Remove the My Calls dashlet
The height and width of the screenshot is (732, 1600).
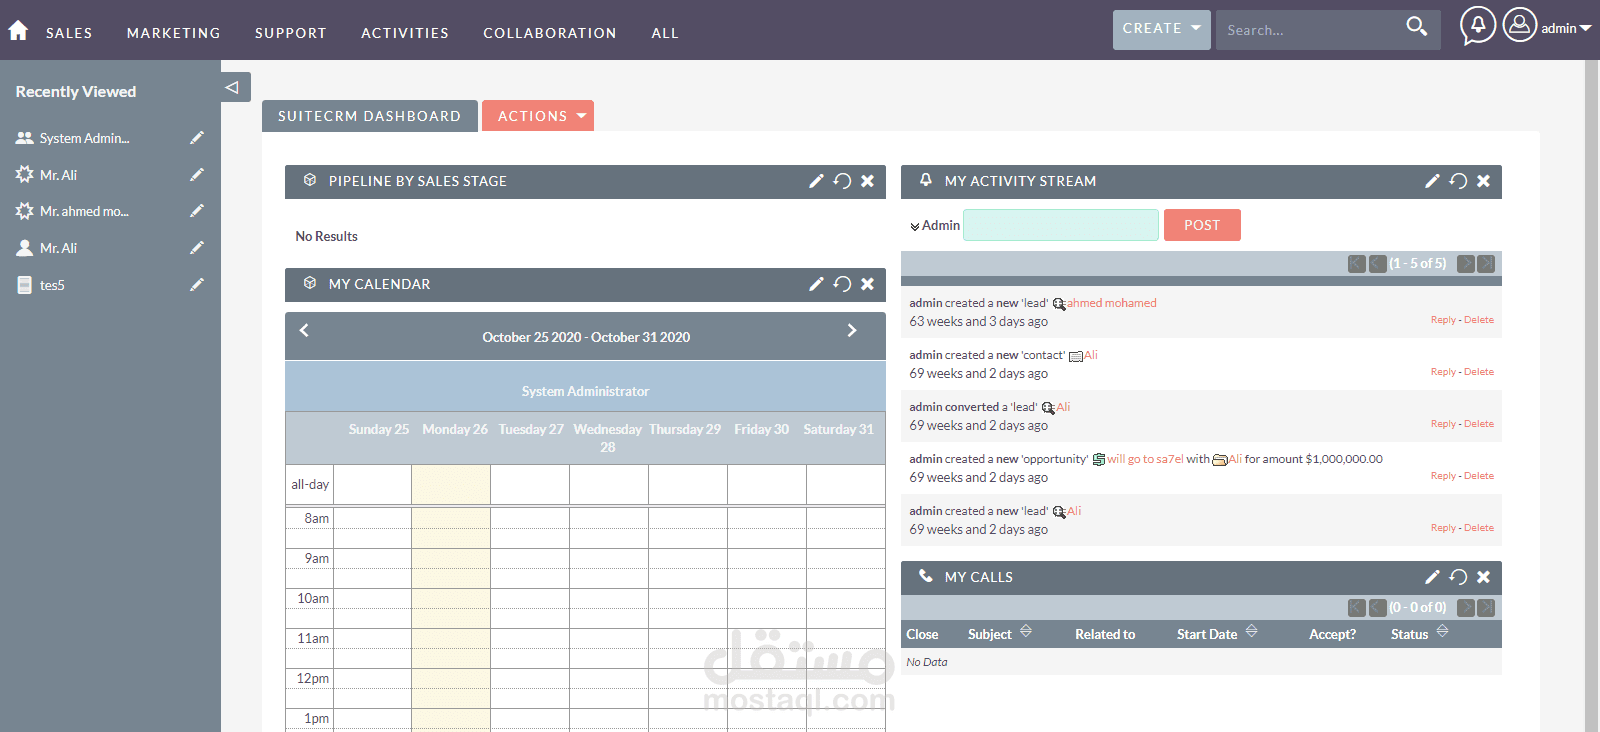(x=1484, y=577)
